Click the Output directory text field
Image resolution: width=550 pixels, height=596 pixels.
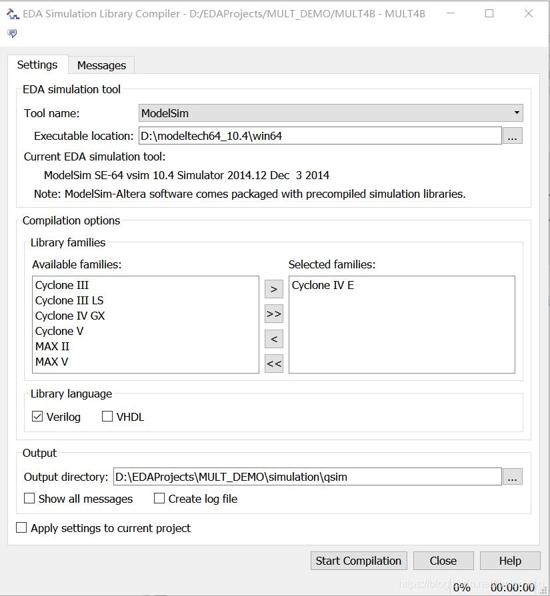(307, 477)
